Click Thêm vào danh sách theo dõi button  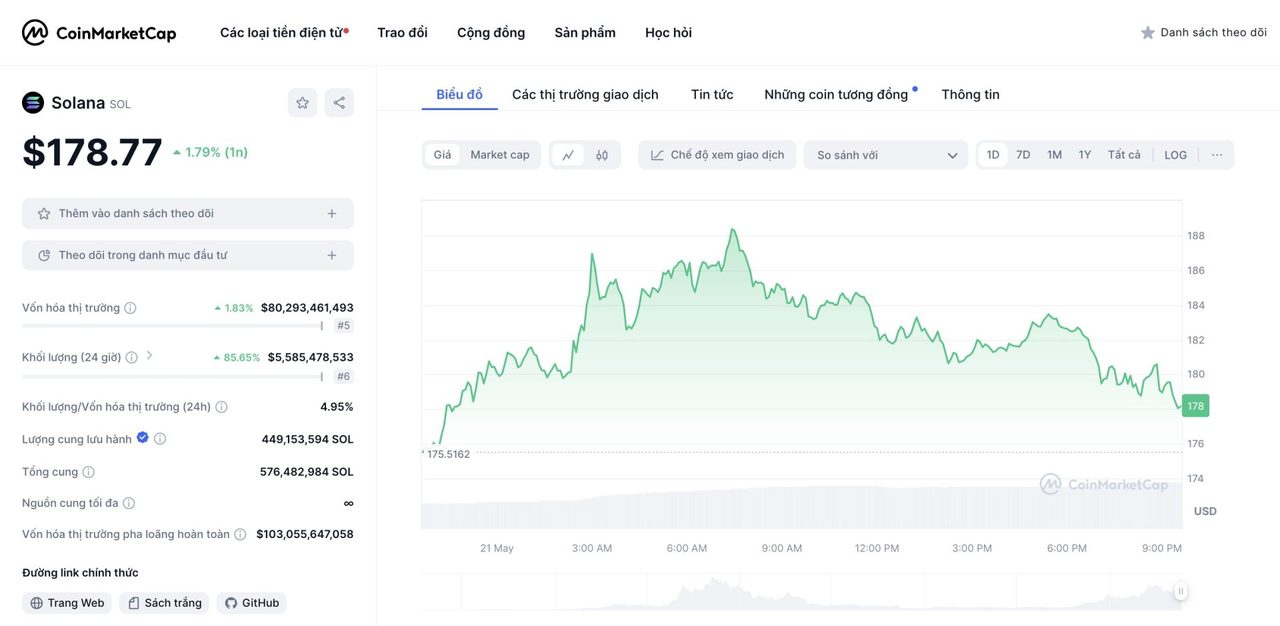point(188,214)
